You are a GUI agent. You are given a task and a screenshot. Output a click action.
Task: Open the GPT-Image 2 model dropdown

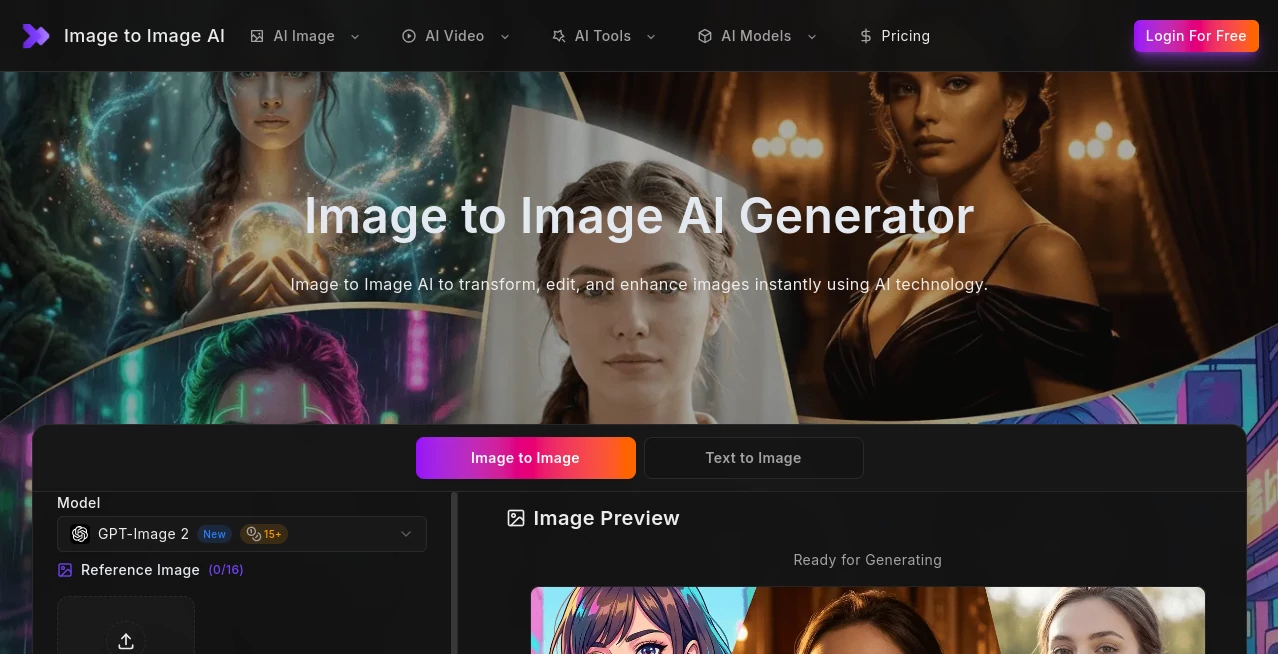(x=242, y=534)
